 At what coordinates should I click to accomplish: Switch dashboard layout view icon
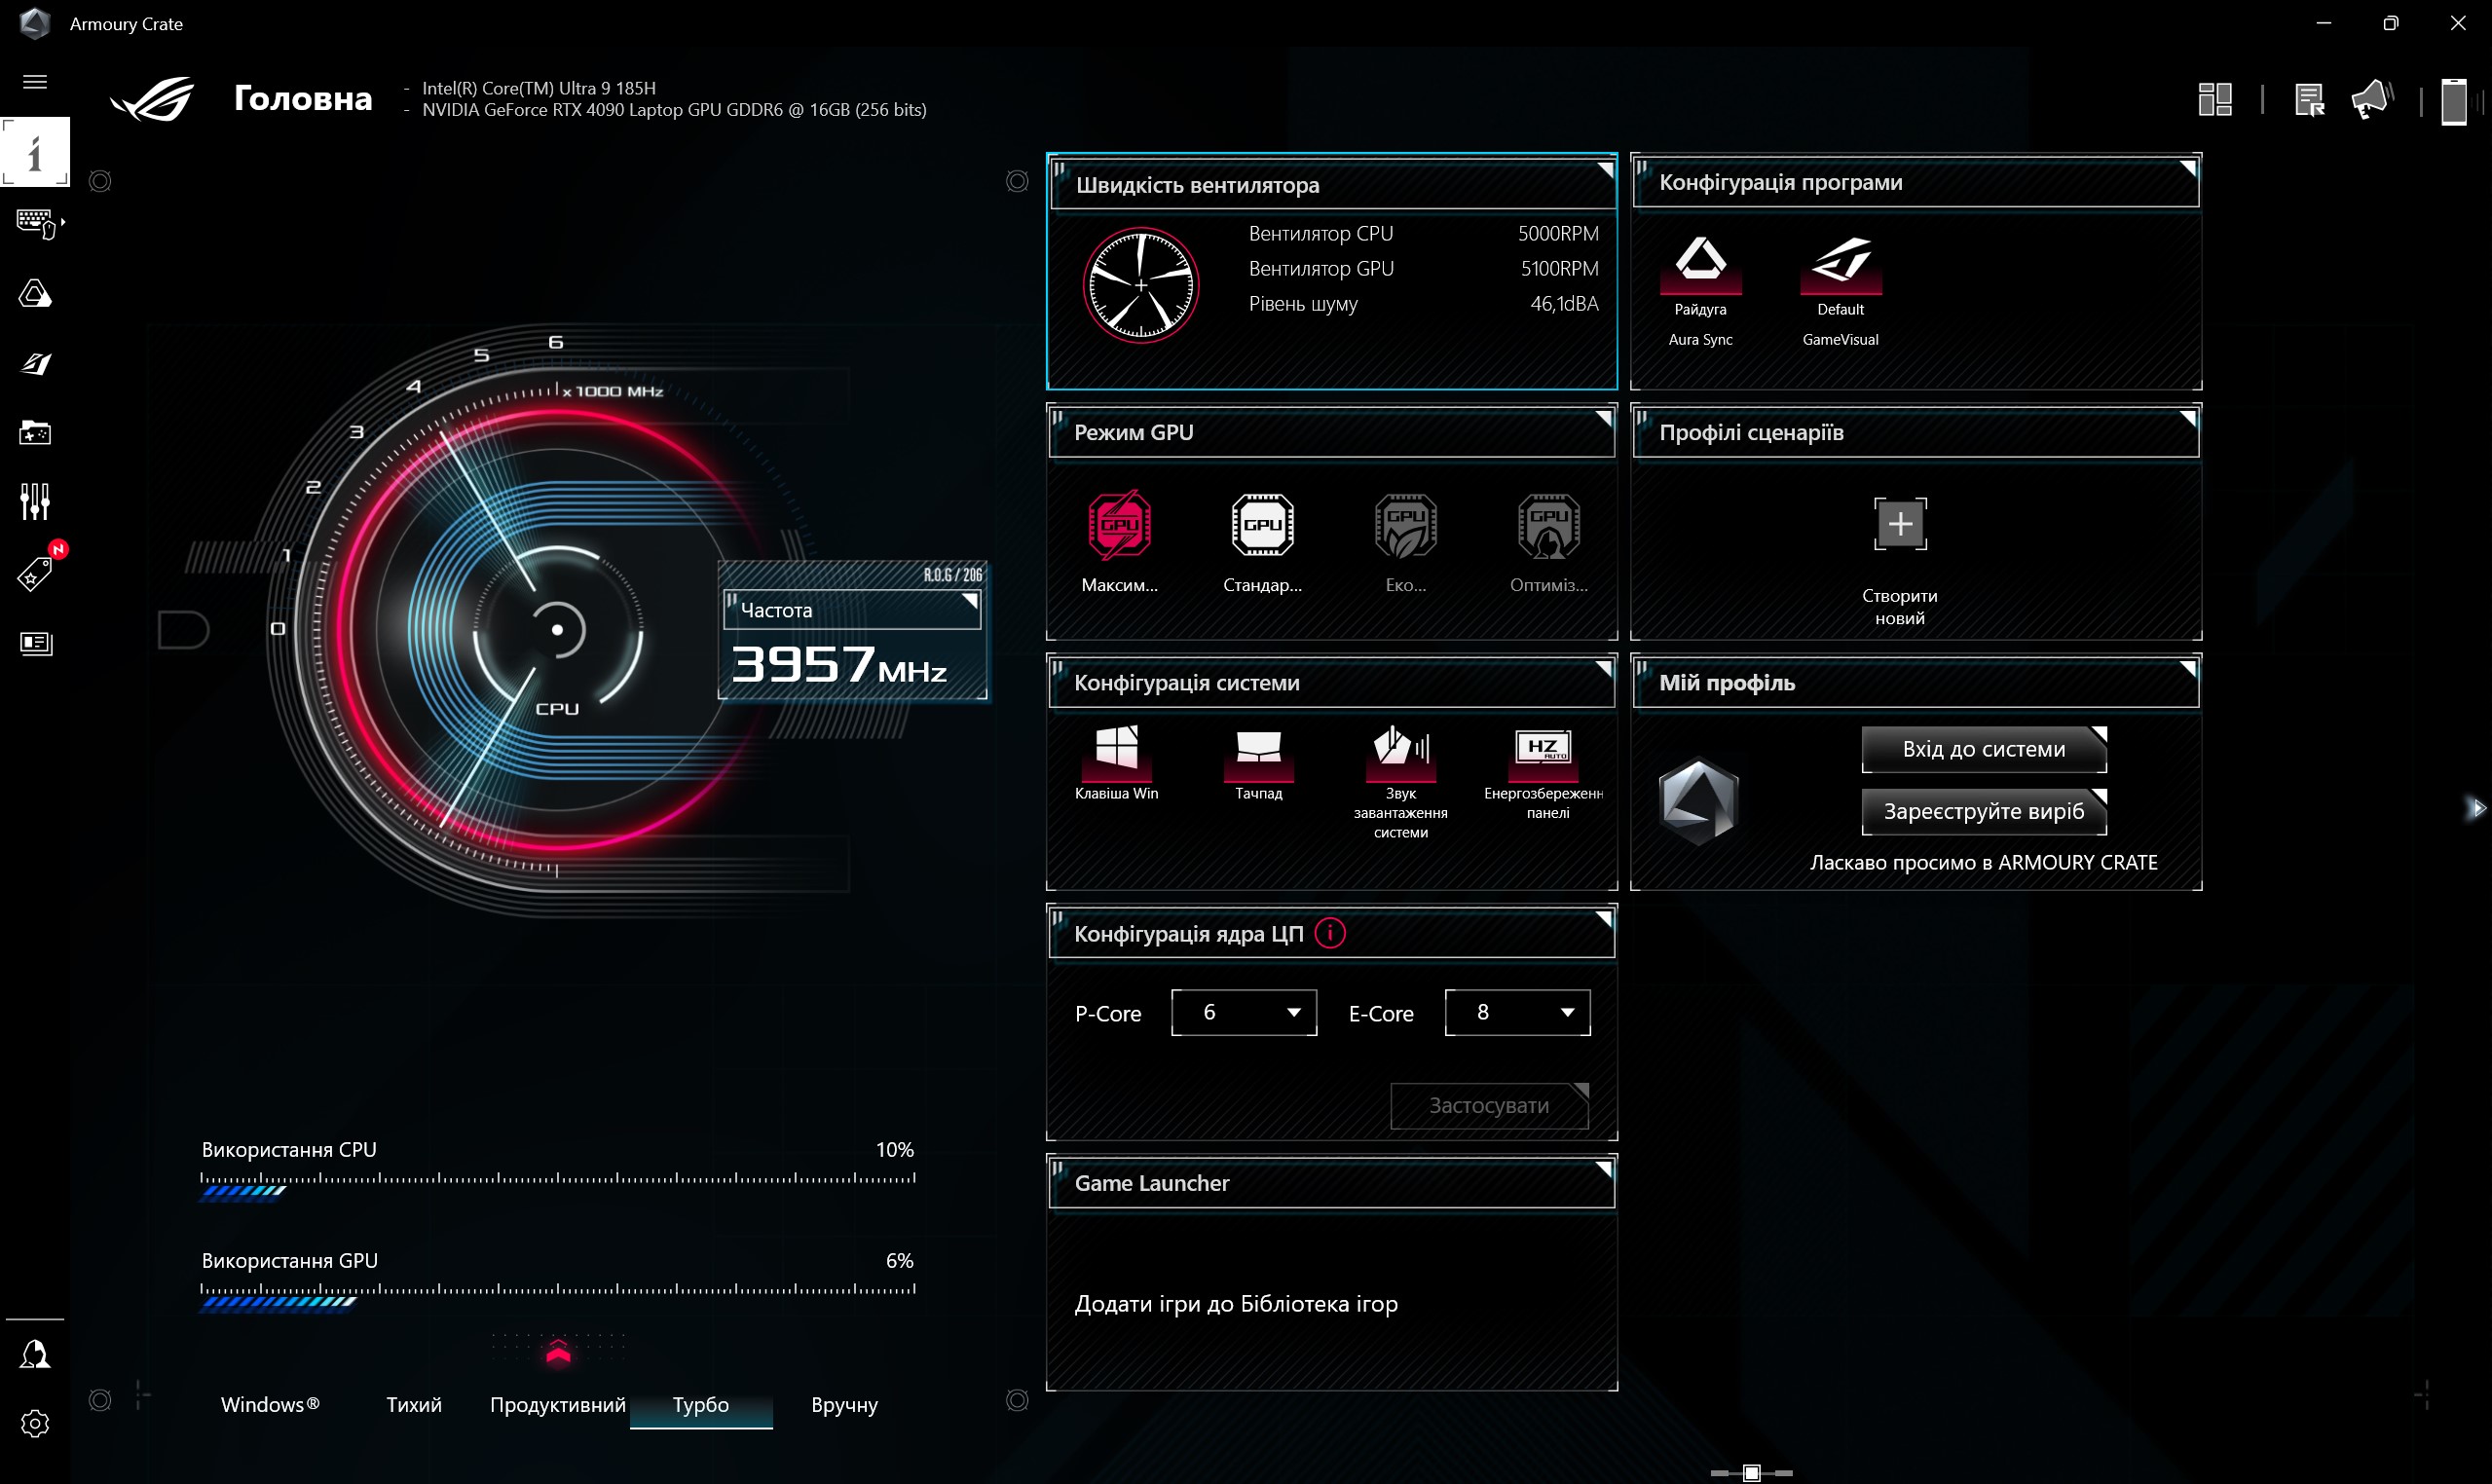(2215, 99)
